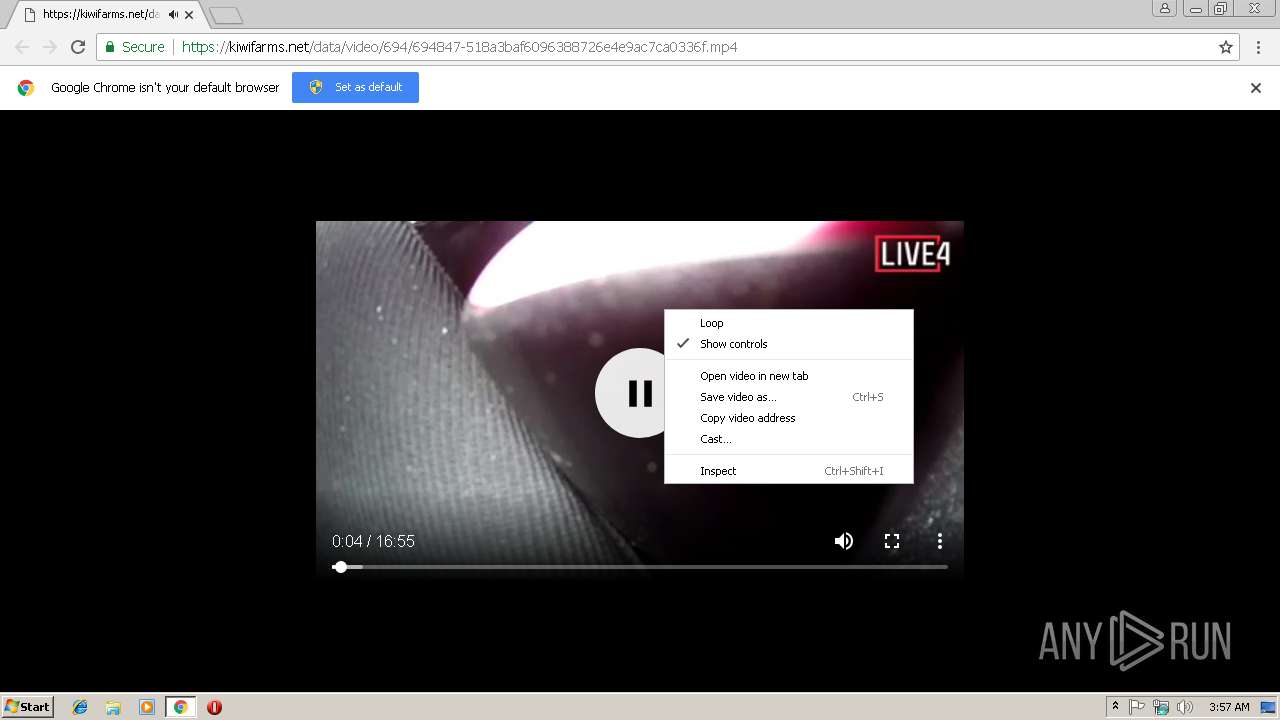This screenshot has width=1280, height=720.
Task: Click Show desktop button
Action: pyautogui.click(x=1270, y=707)
